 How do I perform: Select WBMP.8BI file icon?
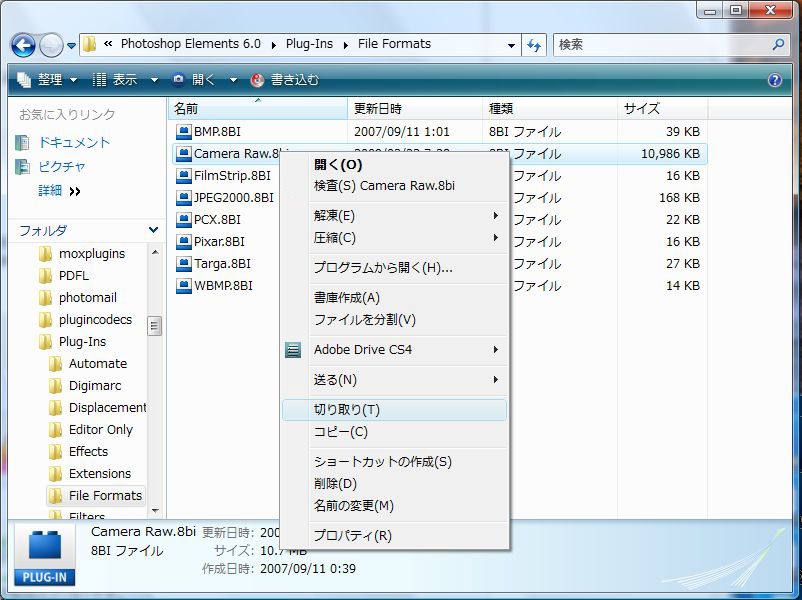point(183,286)
